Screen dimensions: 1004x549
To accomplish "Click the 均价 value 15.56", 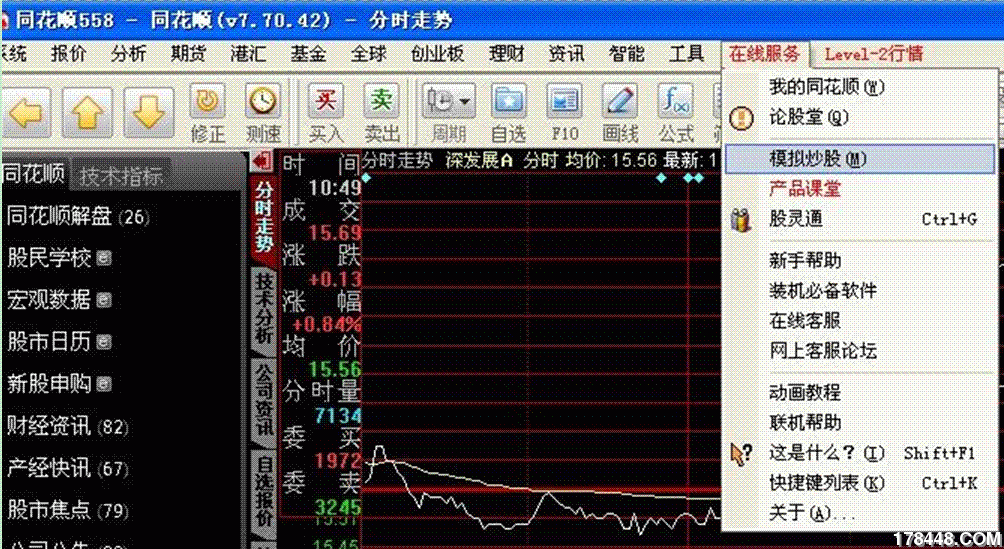I will (x=335, y=370).
